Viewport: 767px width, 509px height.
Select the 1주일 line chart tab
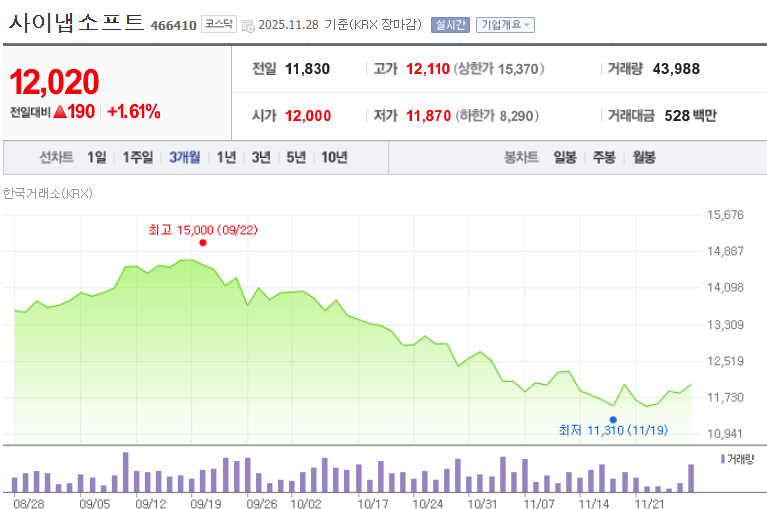(x=138, y=157)
